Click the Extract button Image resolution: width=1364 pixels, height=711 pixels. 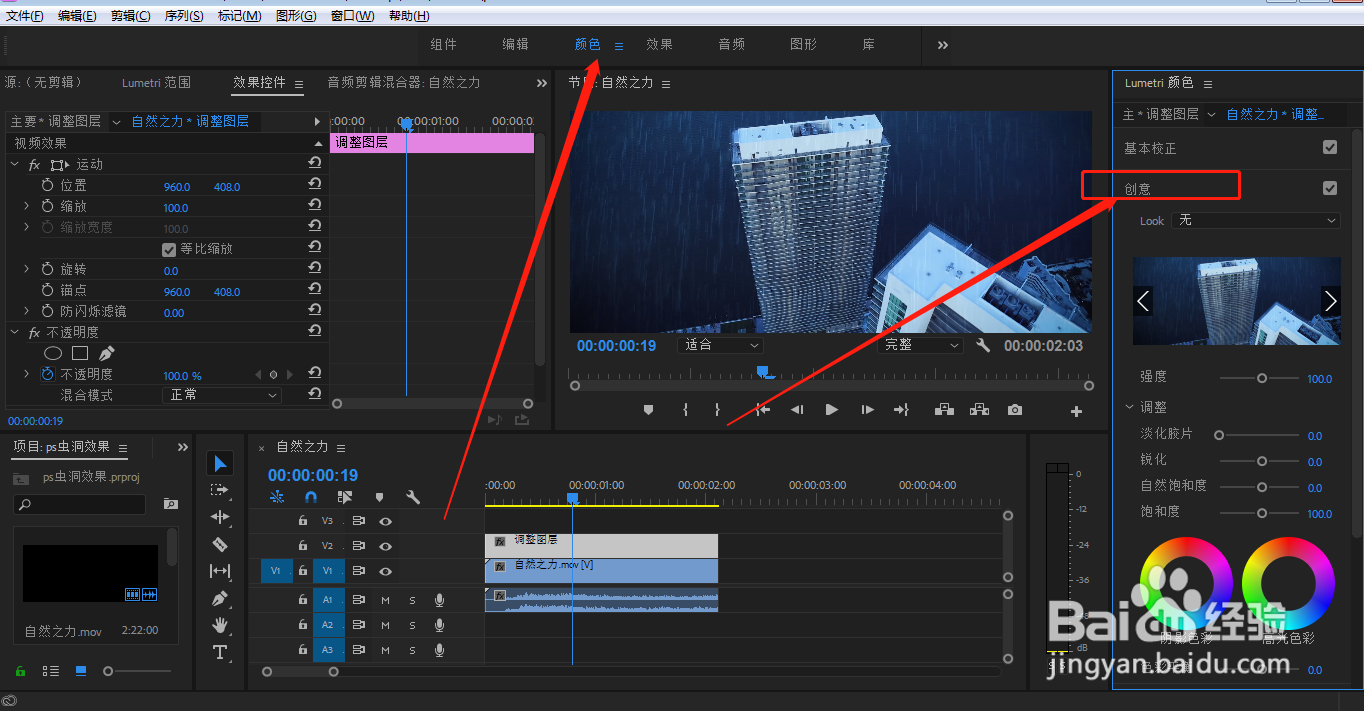979,410
